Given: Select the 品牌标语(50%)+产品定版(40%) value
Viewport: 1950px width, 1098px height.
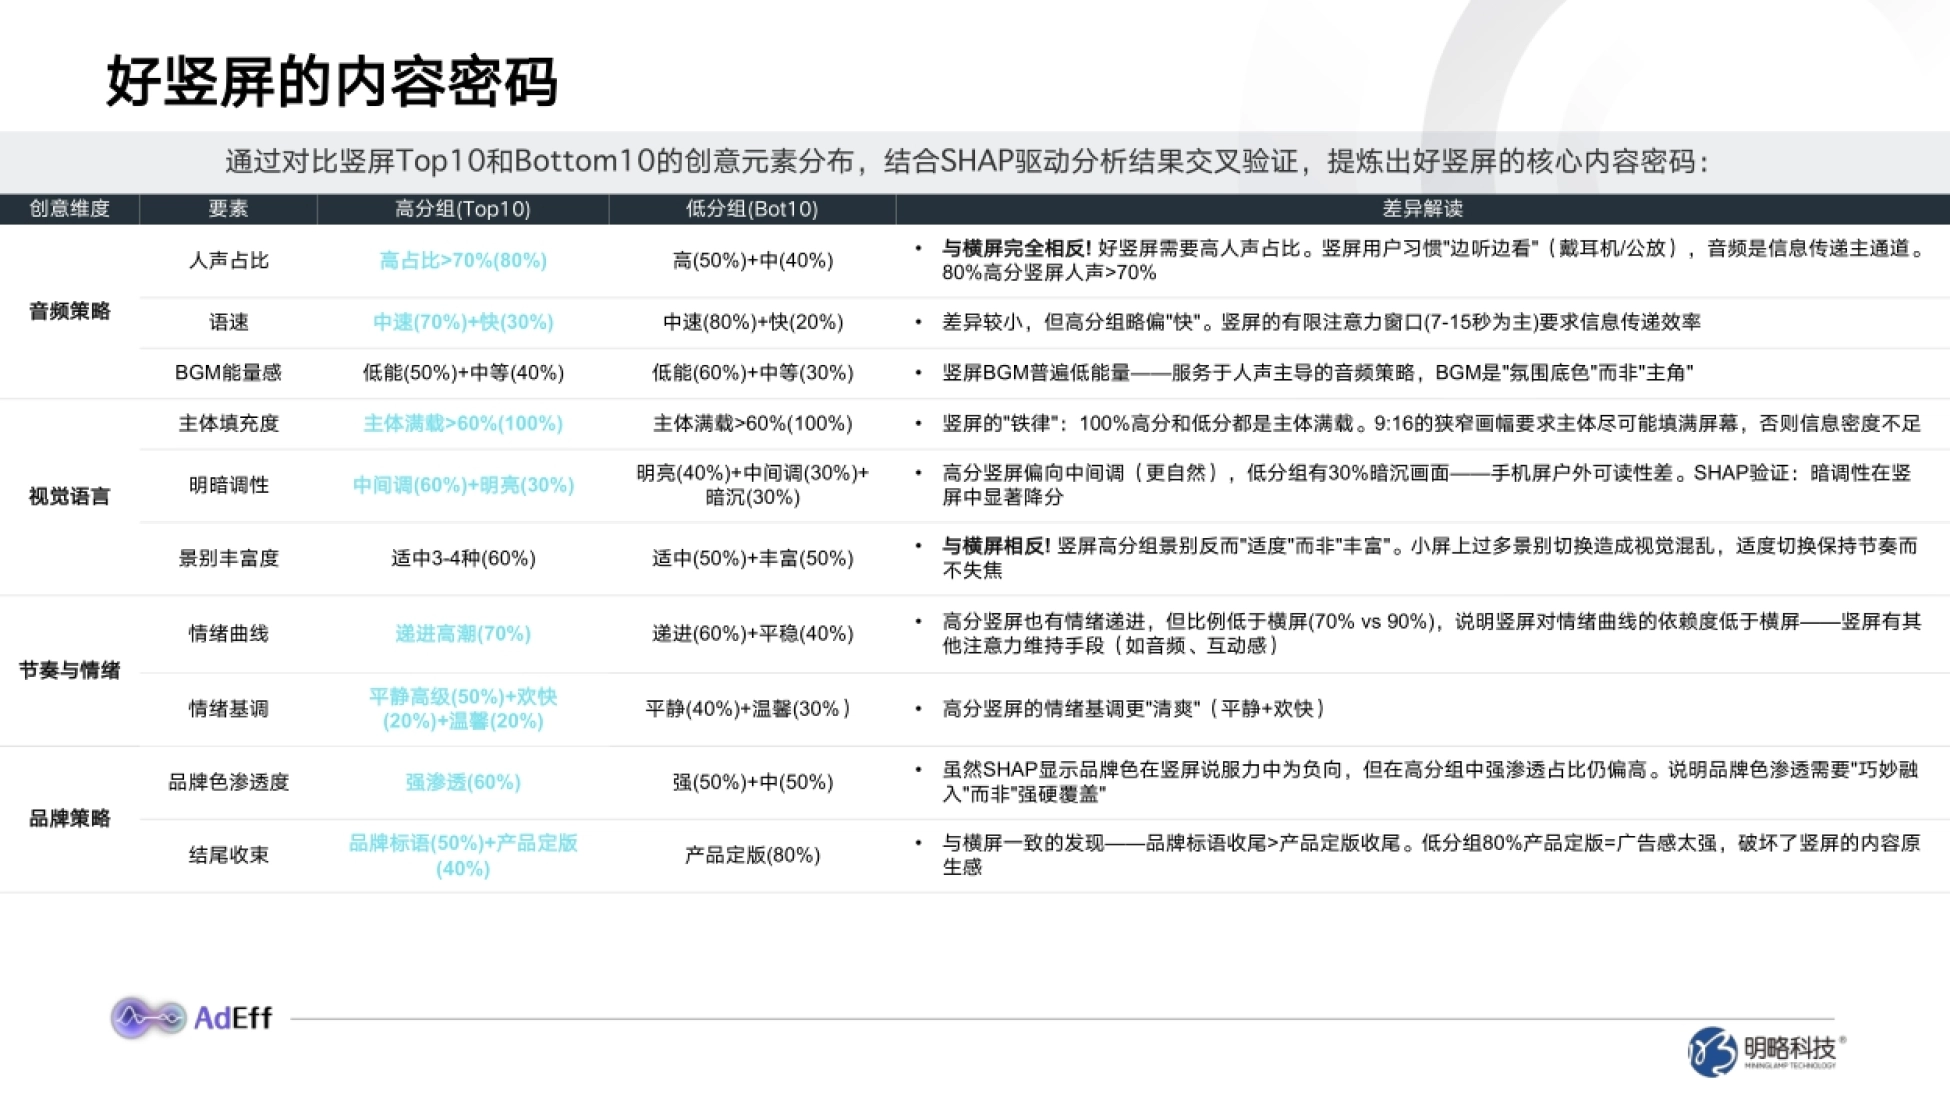Looking at the screenshot, I should (x=463, y=855).
